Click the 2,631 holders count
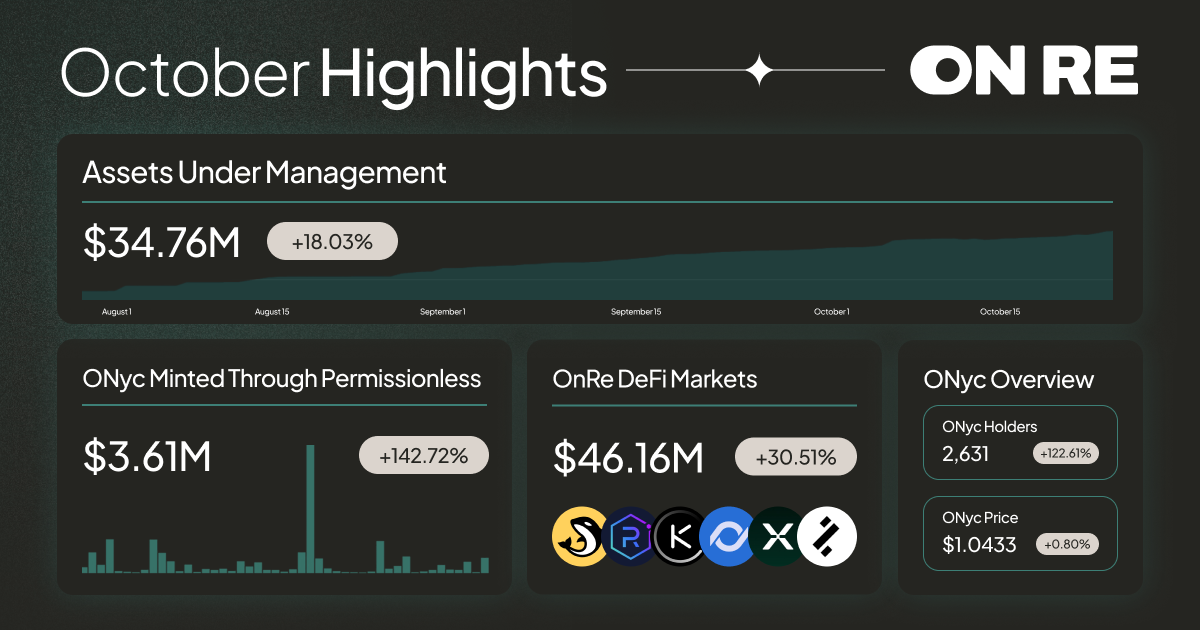Image resolution: width=1200 pixels, height=630 pixels. (x=965, y=454)
